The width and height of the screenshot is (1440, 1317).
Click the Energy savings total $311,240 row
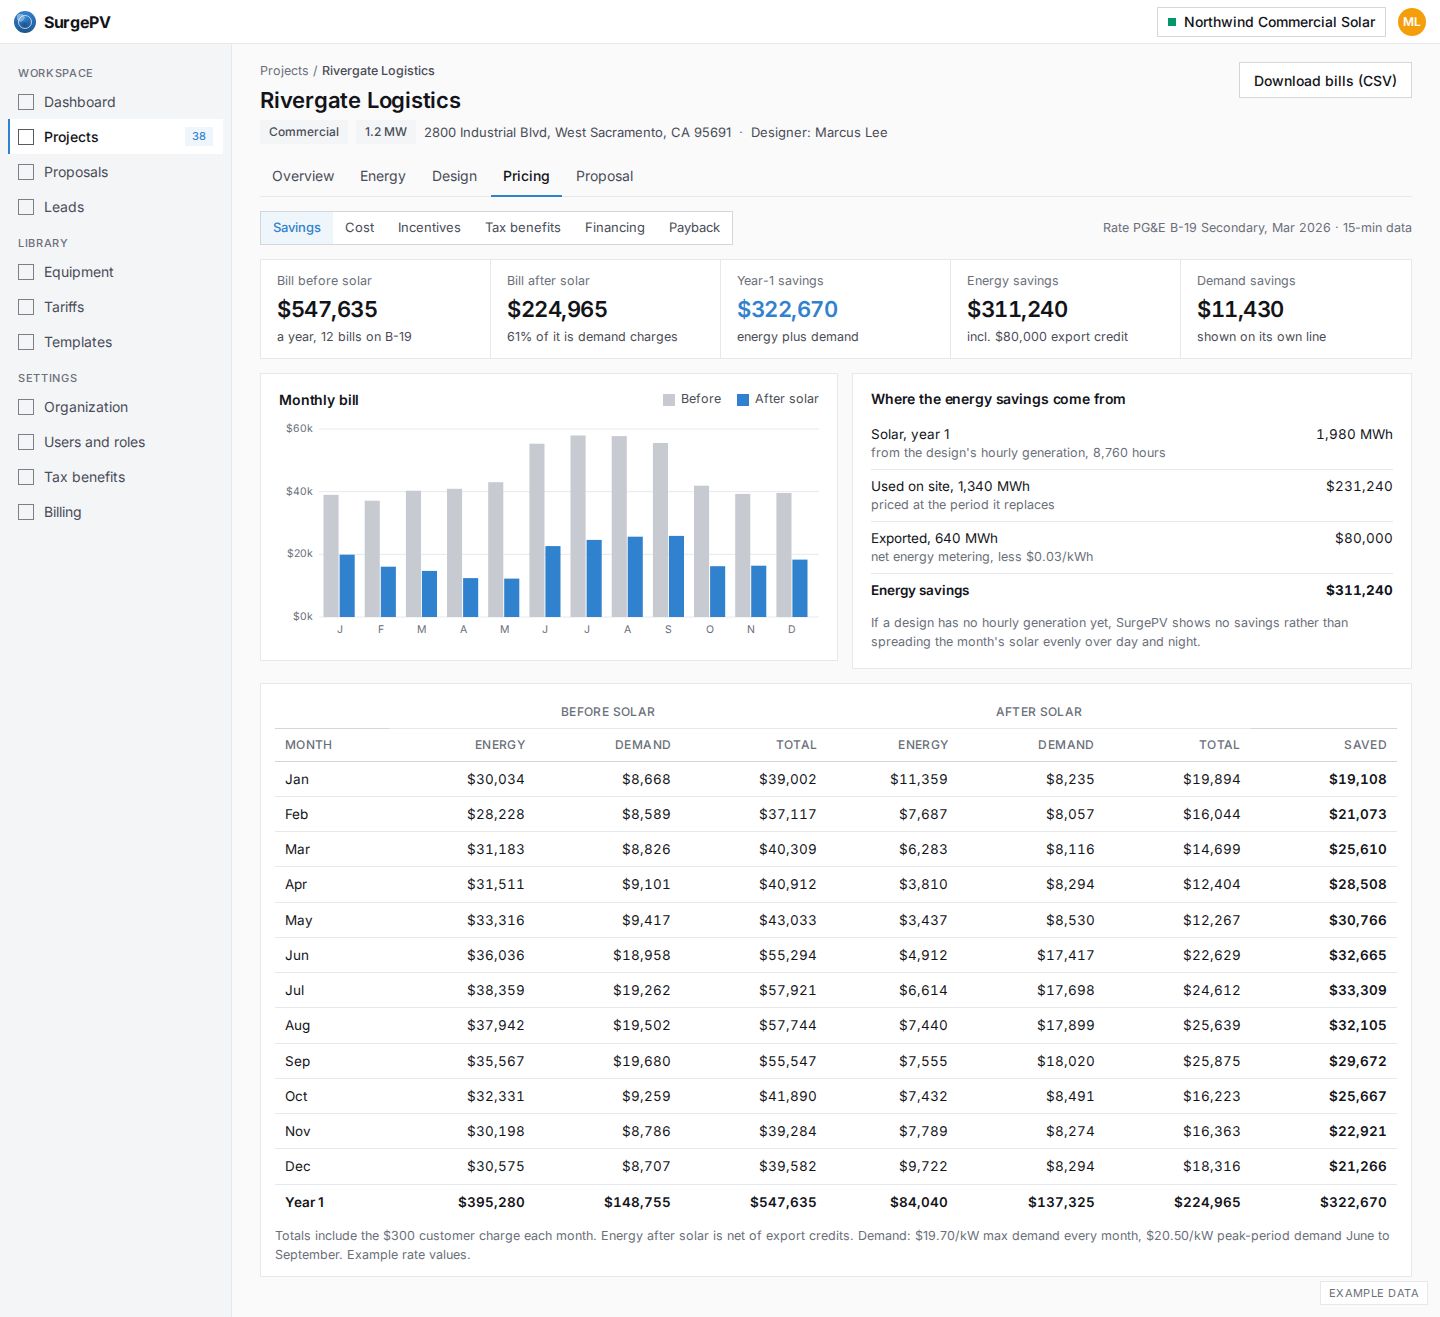tap(1132, 591)
